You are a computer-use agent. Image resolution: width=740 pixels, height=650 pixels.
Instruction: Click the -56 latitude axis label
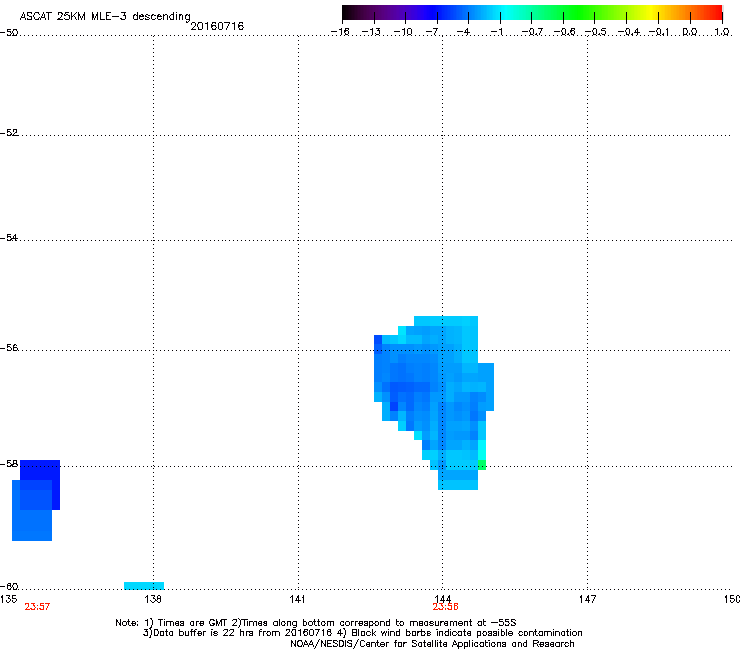[9, 347]
